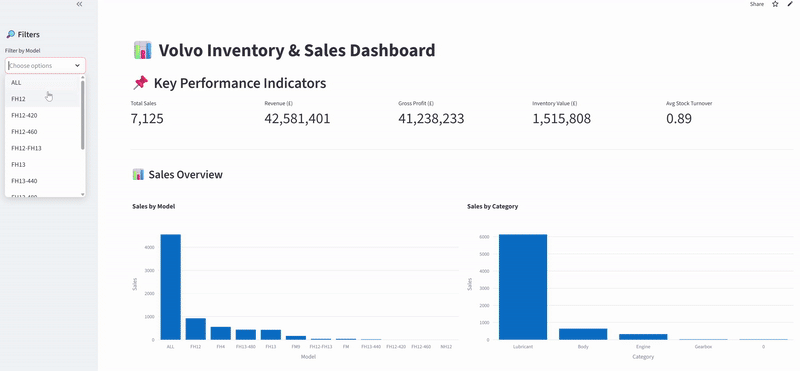Screen dimensions: 800x371
Task: Choose FH12-460 in the dropdown list
Action: point(43,132)
